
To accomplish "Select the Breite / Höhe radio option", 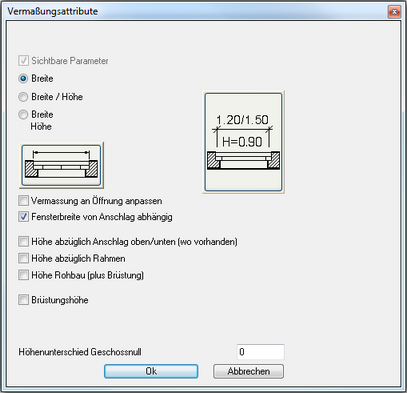I will (x=23, y=97).
